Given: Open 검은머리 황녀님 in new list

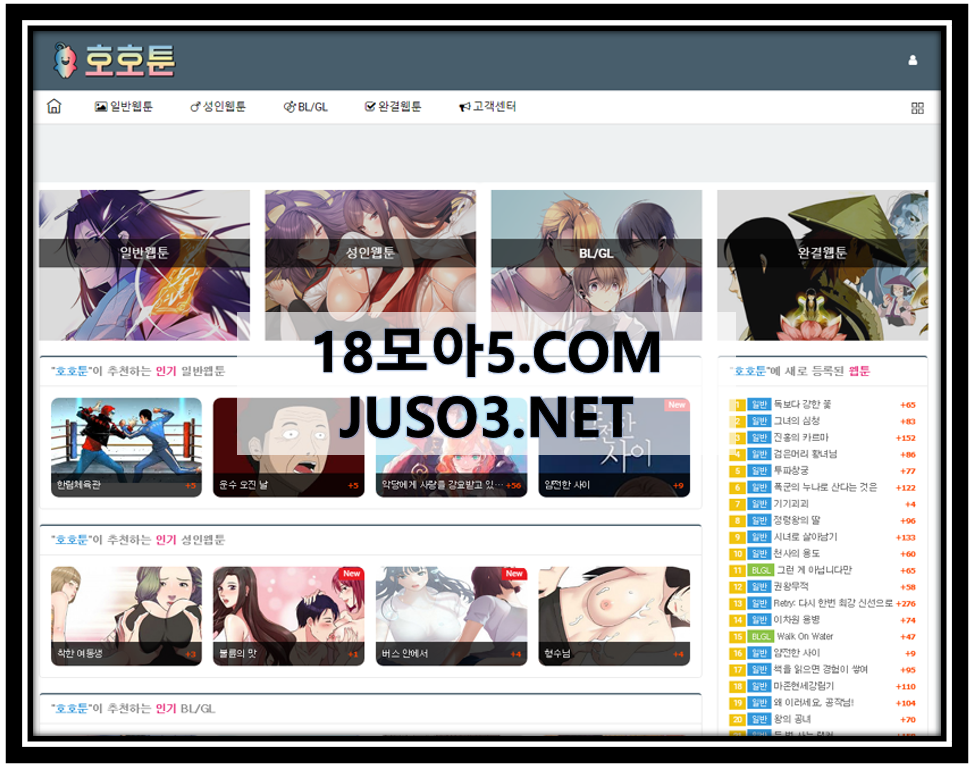Looking at the screenshot, I should [x=805, y=454].
